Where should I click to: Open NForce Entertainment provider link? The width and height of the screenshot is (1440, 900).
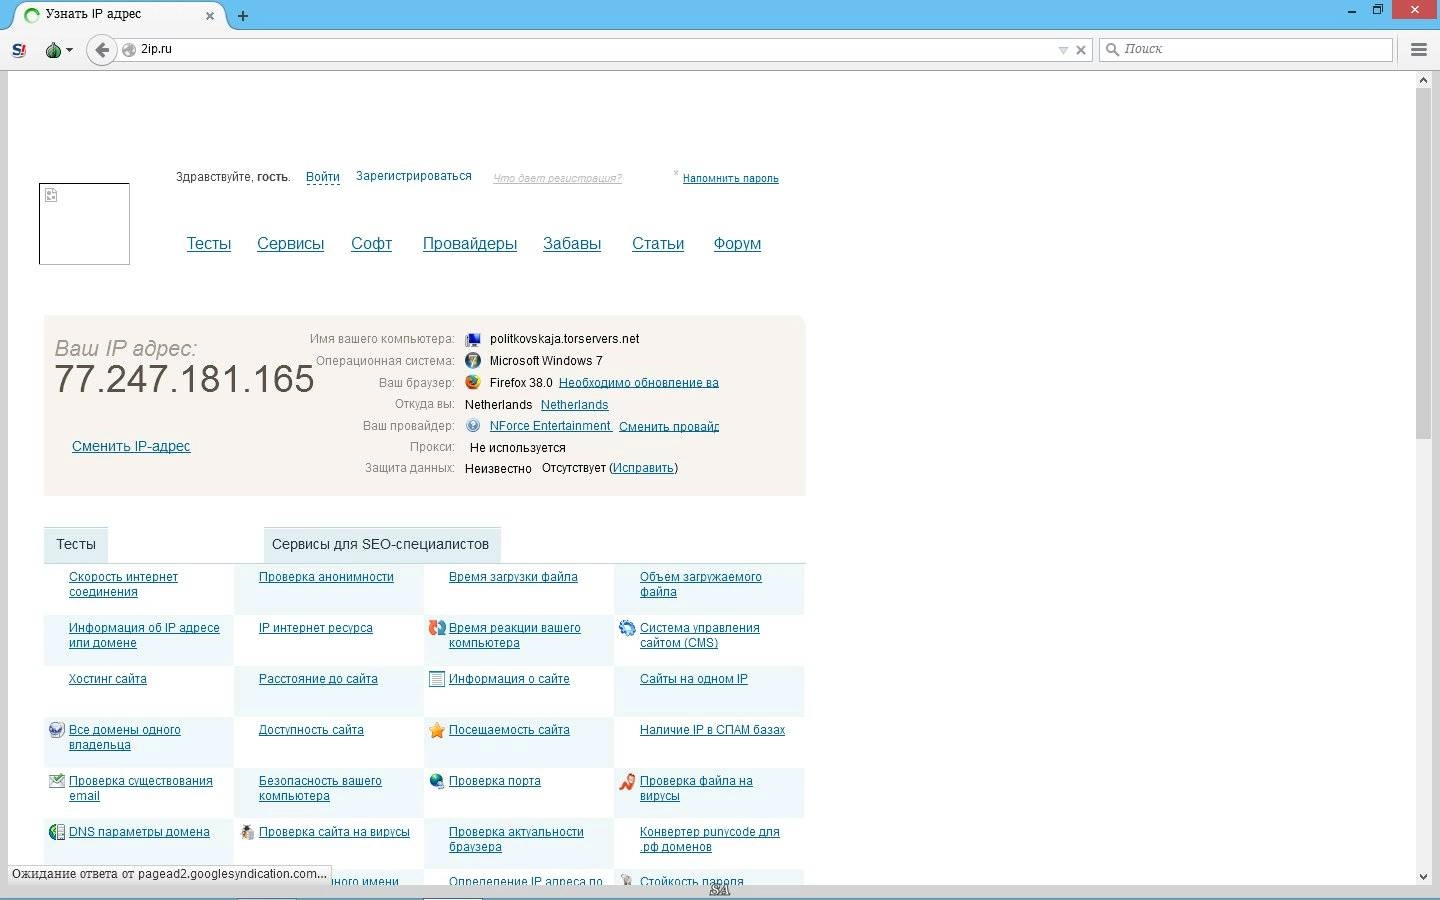pyautogui.click(x=550, y=426)
